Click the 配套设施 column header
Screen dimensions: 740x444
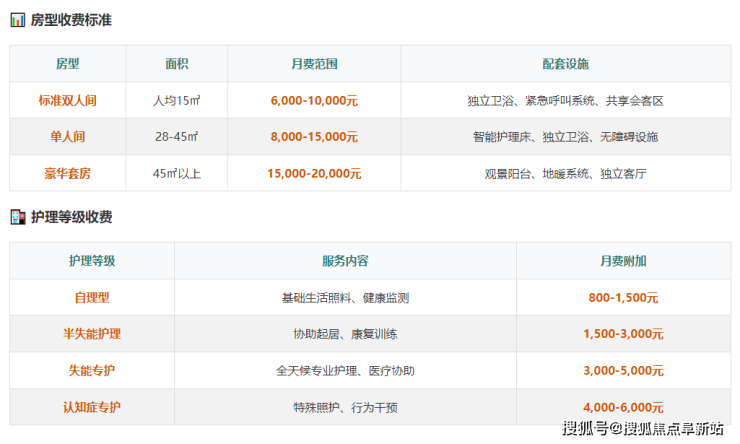click(x=566, y=64)
